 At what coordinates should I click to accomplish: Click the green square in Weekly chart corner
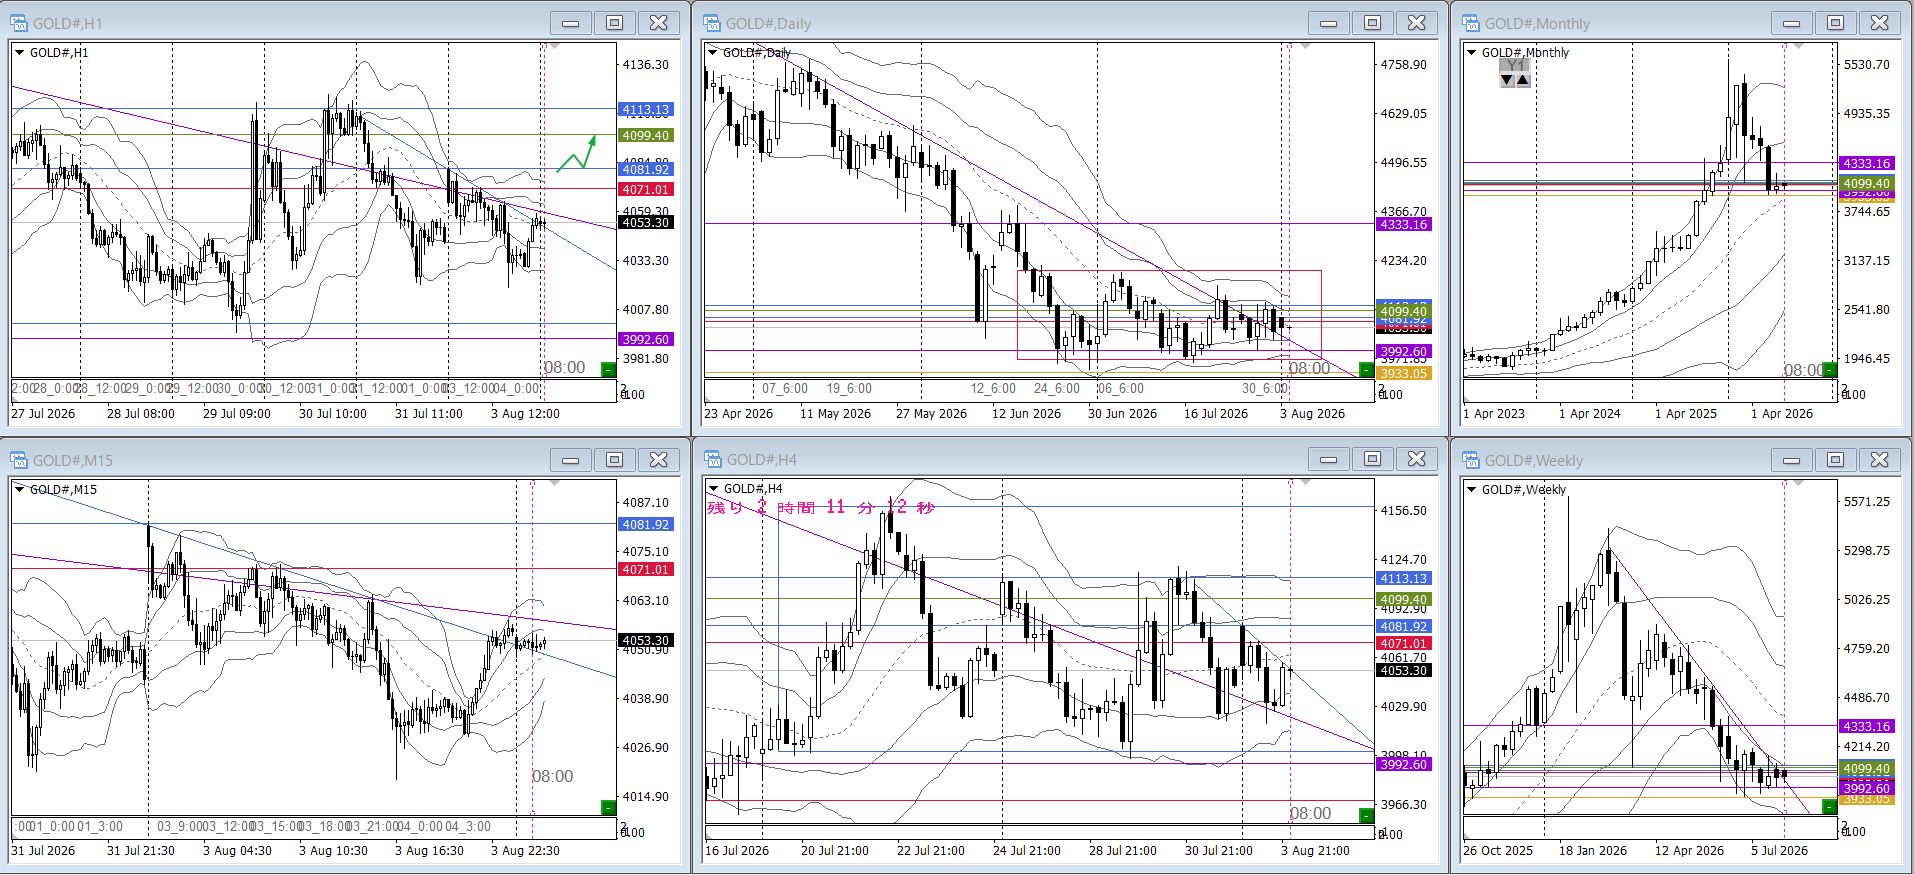tap(1829, 806)
